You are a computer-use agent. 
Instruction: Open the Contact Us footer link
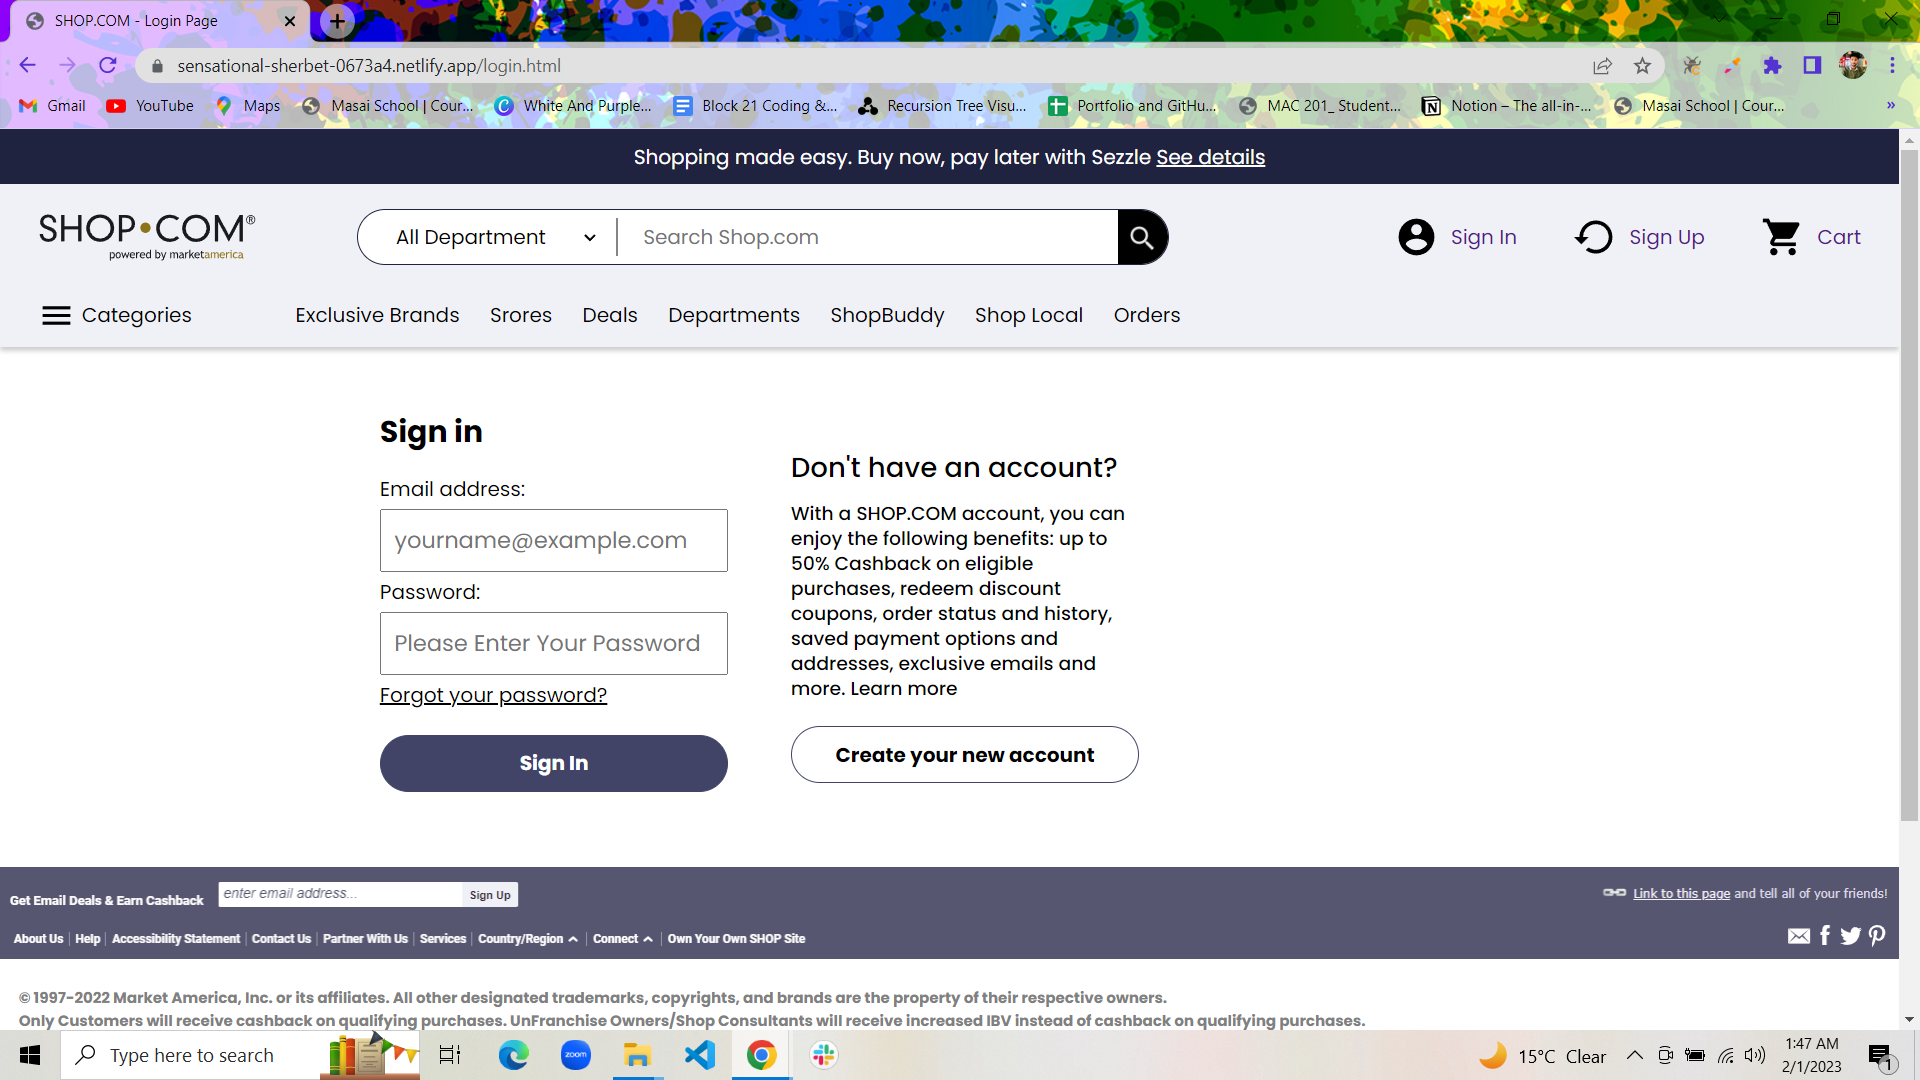point(281,939)
